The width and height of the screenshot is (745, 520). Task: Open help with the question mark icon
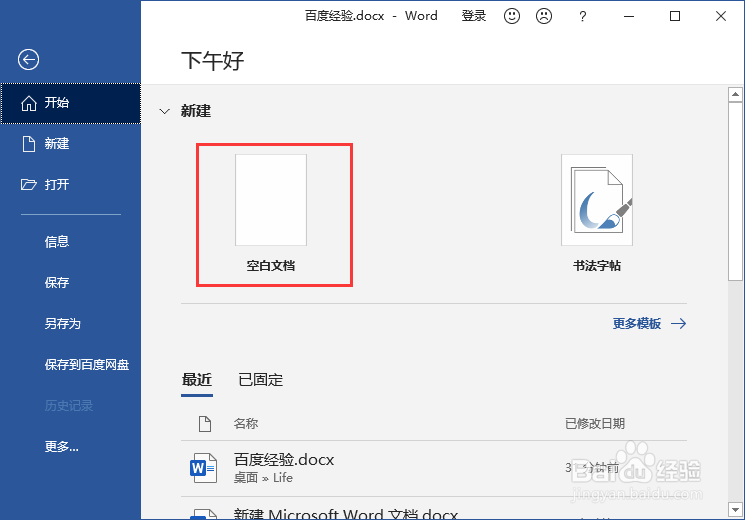click(x=583, y=17)
